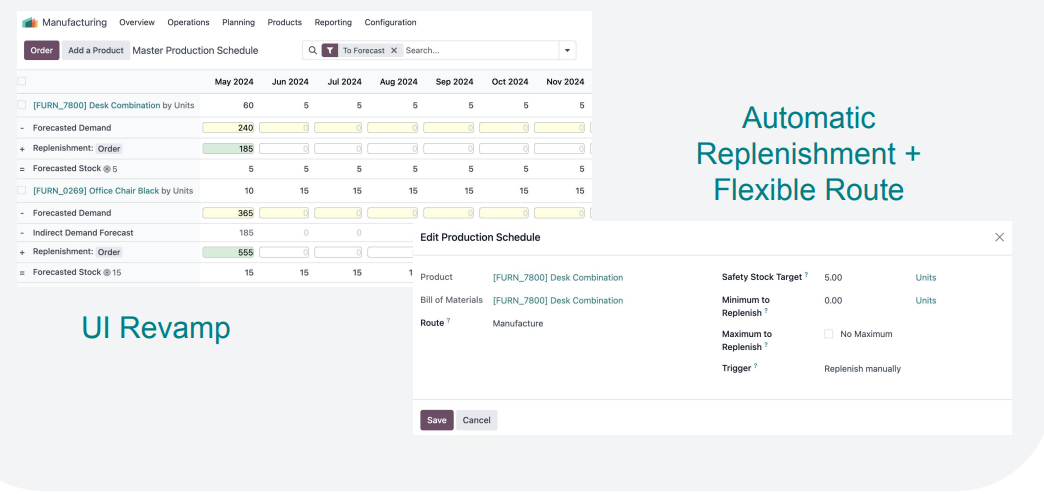Open the Product field showing Desk Combination
This screenshot has width=1044, height=494.
(558, 278)
